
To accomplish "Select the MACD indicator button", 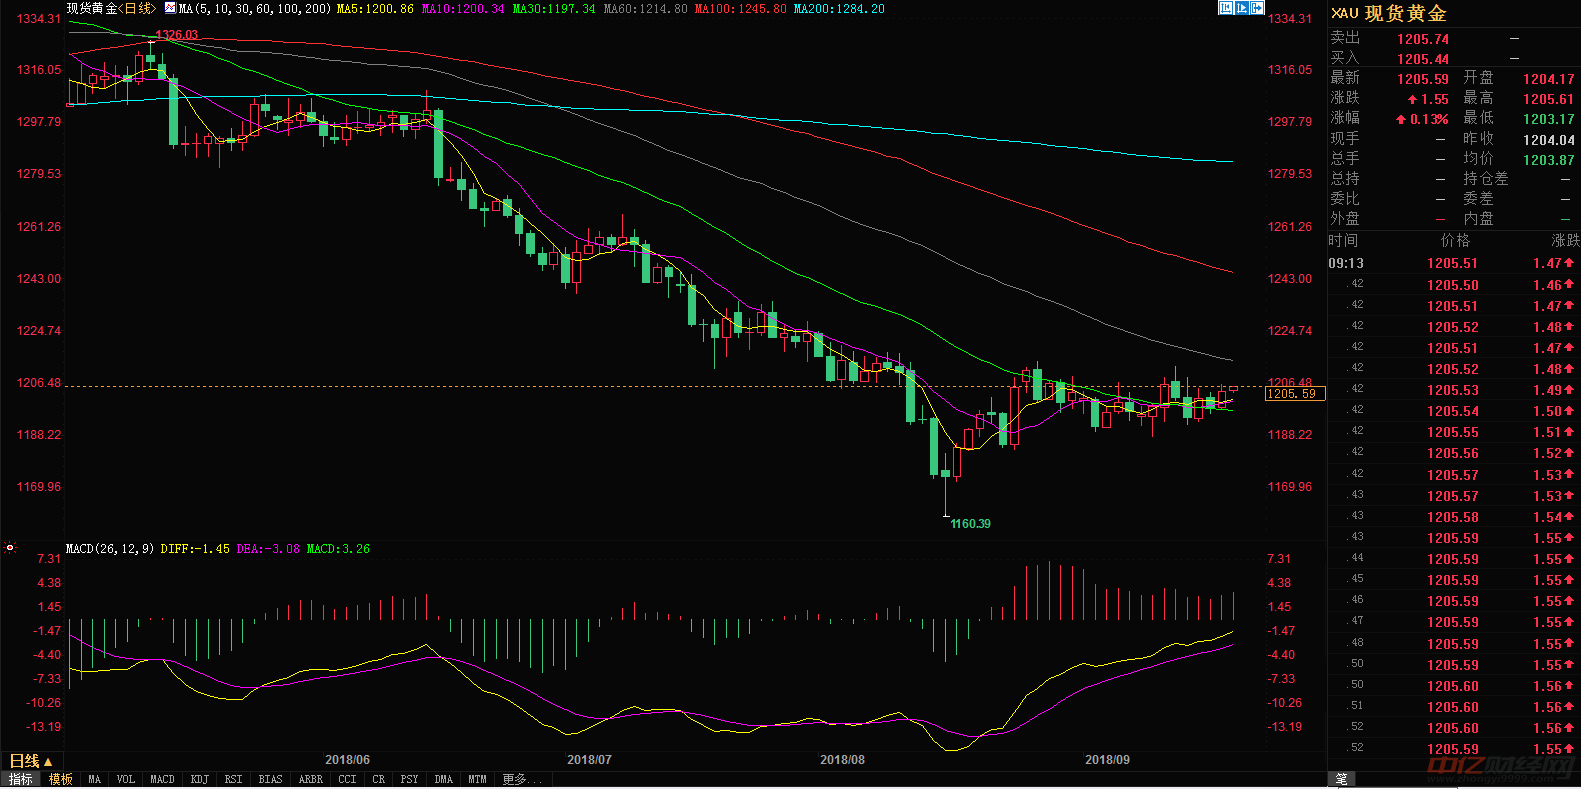I will click(162, 779).
